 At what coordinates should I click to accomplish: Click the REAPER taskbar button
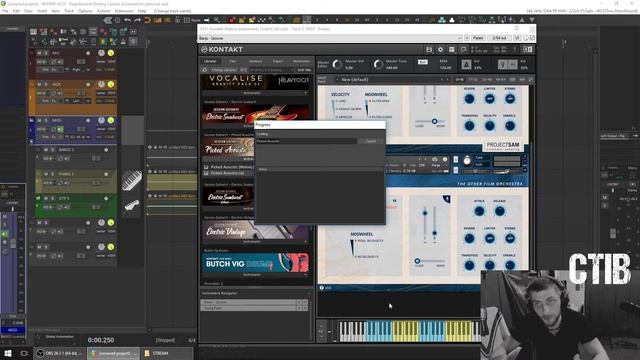(x=113, y=353)
